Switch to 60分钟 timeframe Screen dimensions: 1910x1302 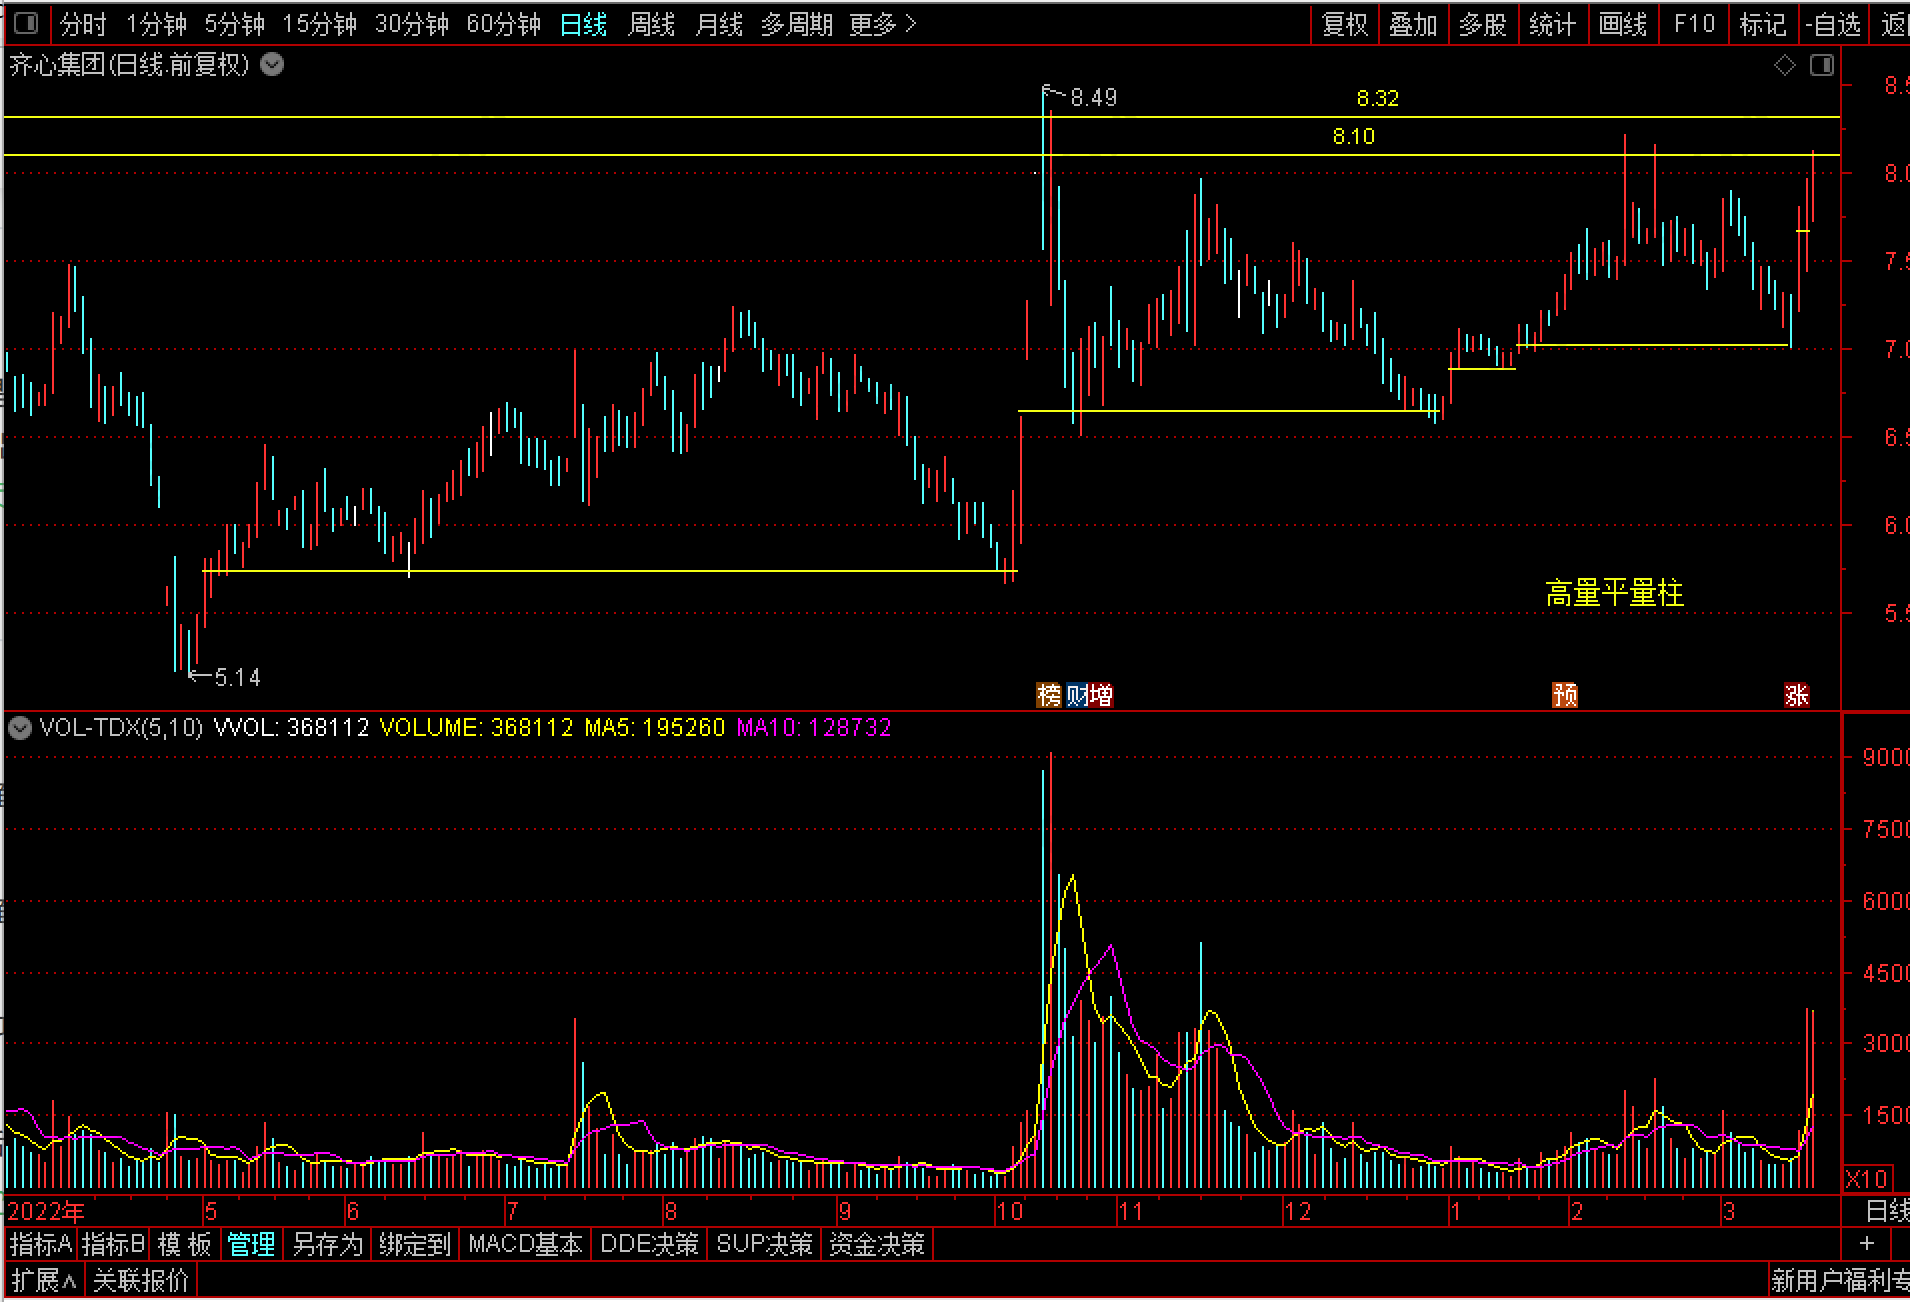pos(504,24)
